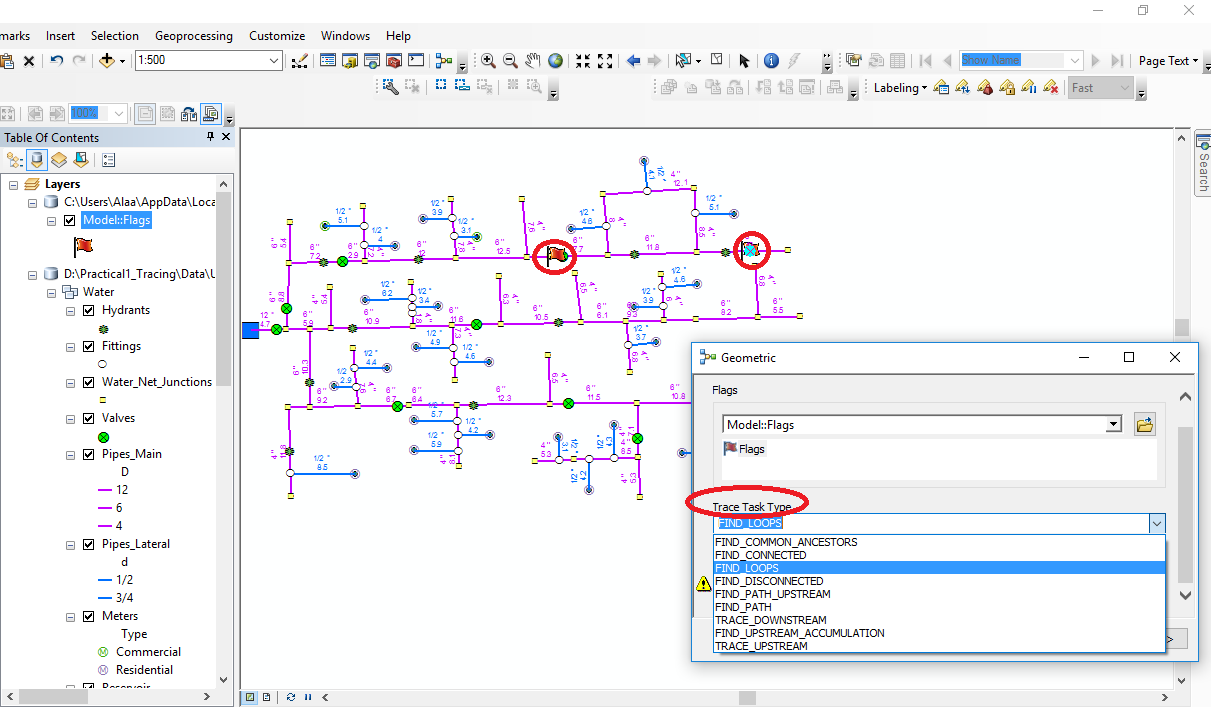
Task: Click the Zoom Out tool
Action: [x=510, y=61]
